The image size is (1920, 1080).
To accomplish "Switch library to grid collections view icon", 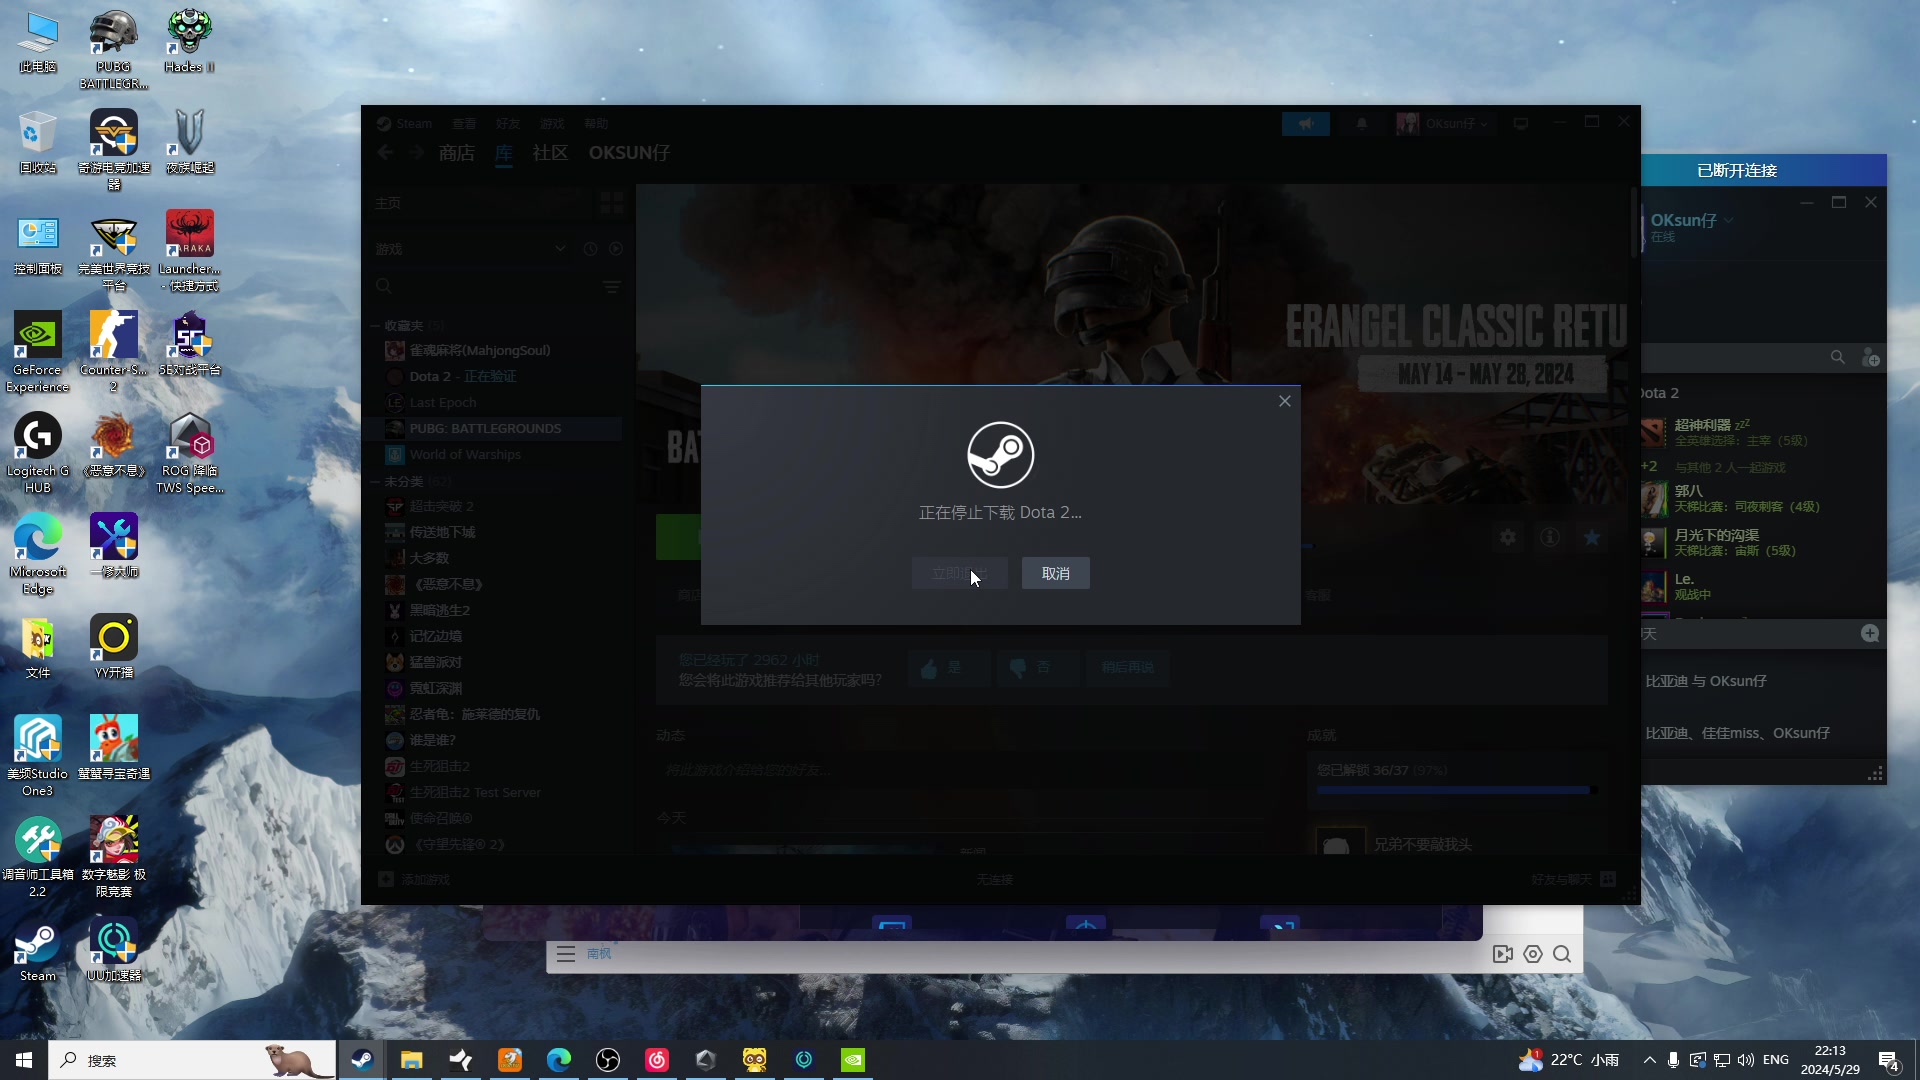I will point(612,203).
